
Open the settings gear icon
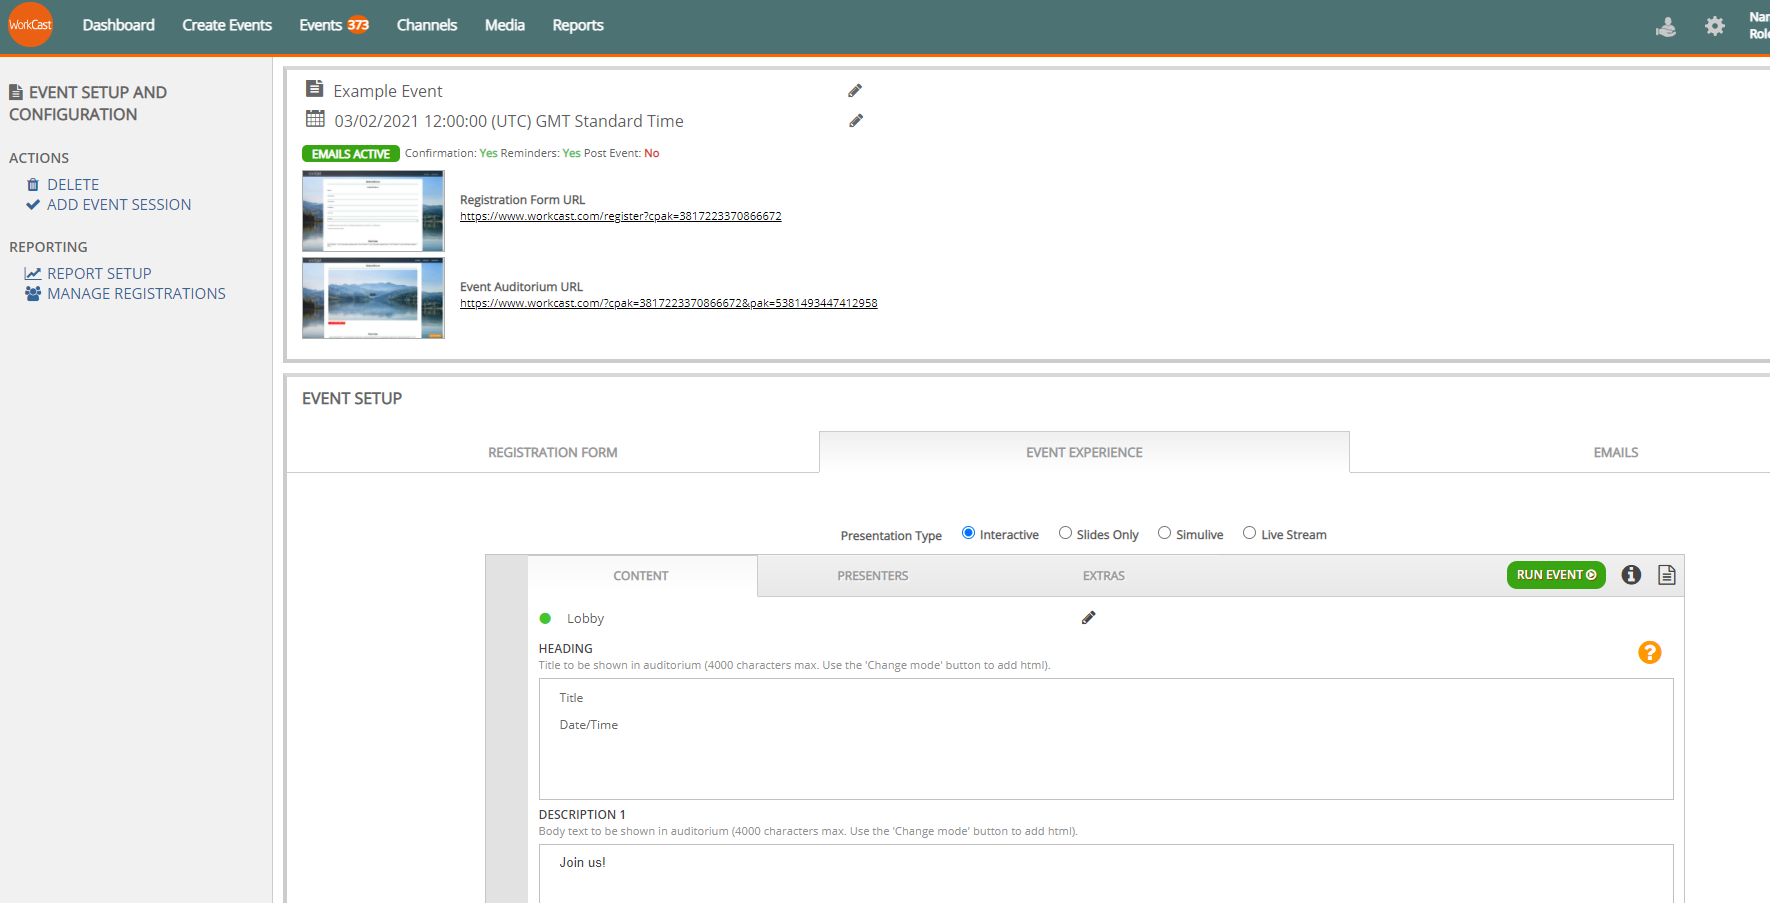tap(1714, 26)
